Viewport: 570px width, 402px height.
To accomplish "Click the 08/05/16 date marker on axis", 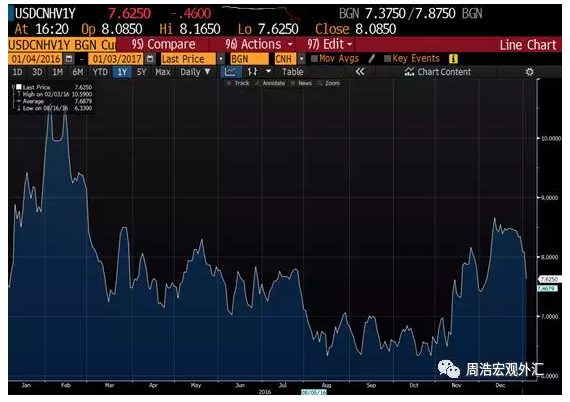I will pos(314,393).
